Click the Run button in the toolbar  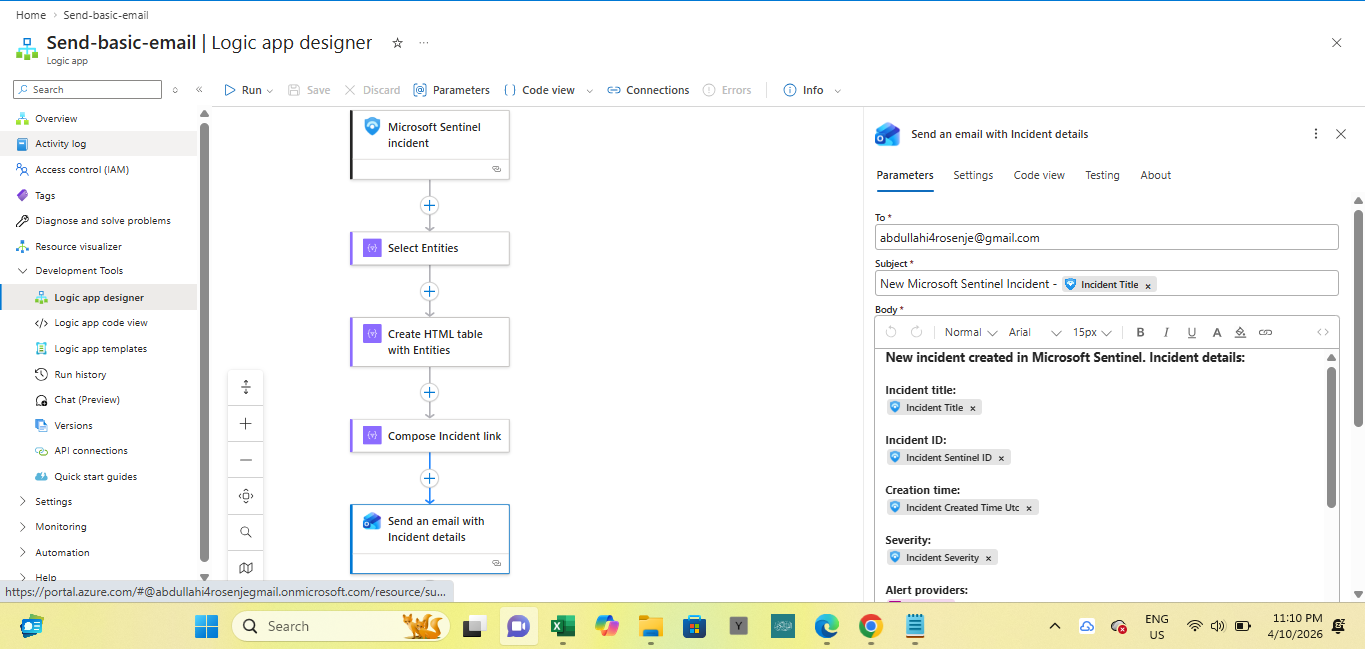[x=242, y=90]
